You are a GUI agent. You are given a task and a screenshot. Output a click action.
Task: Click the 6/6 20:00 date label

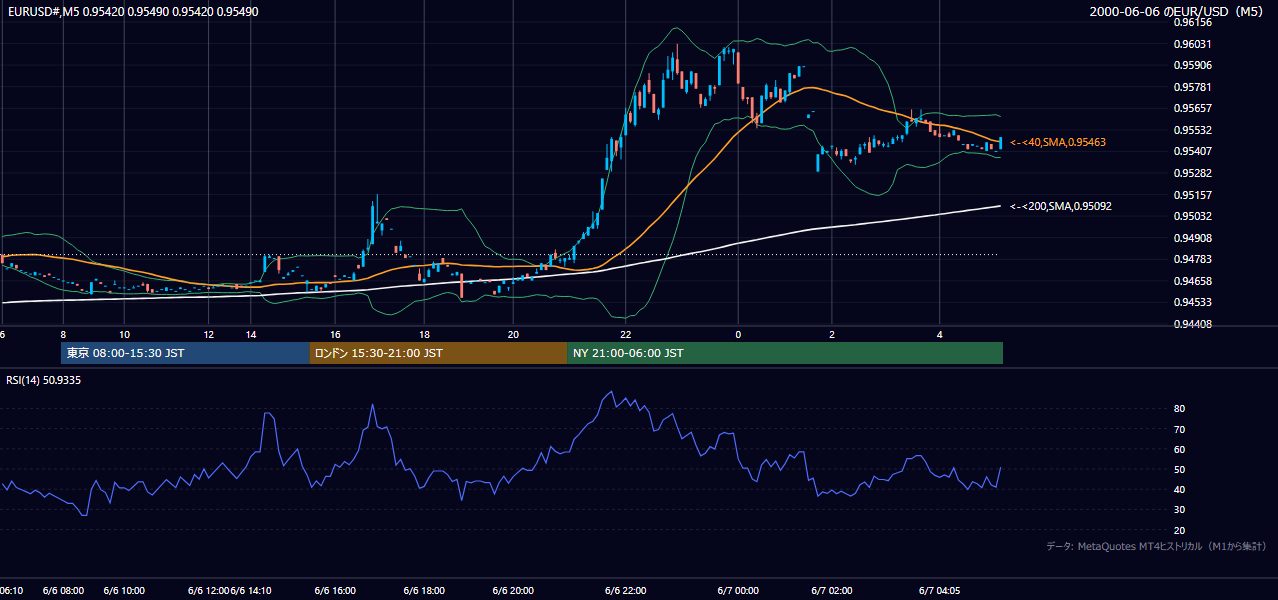click(513, 591)
